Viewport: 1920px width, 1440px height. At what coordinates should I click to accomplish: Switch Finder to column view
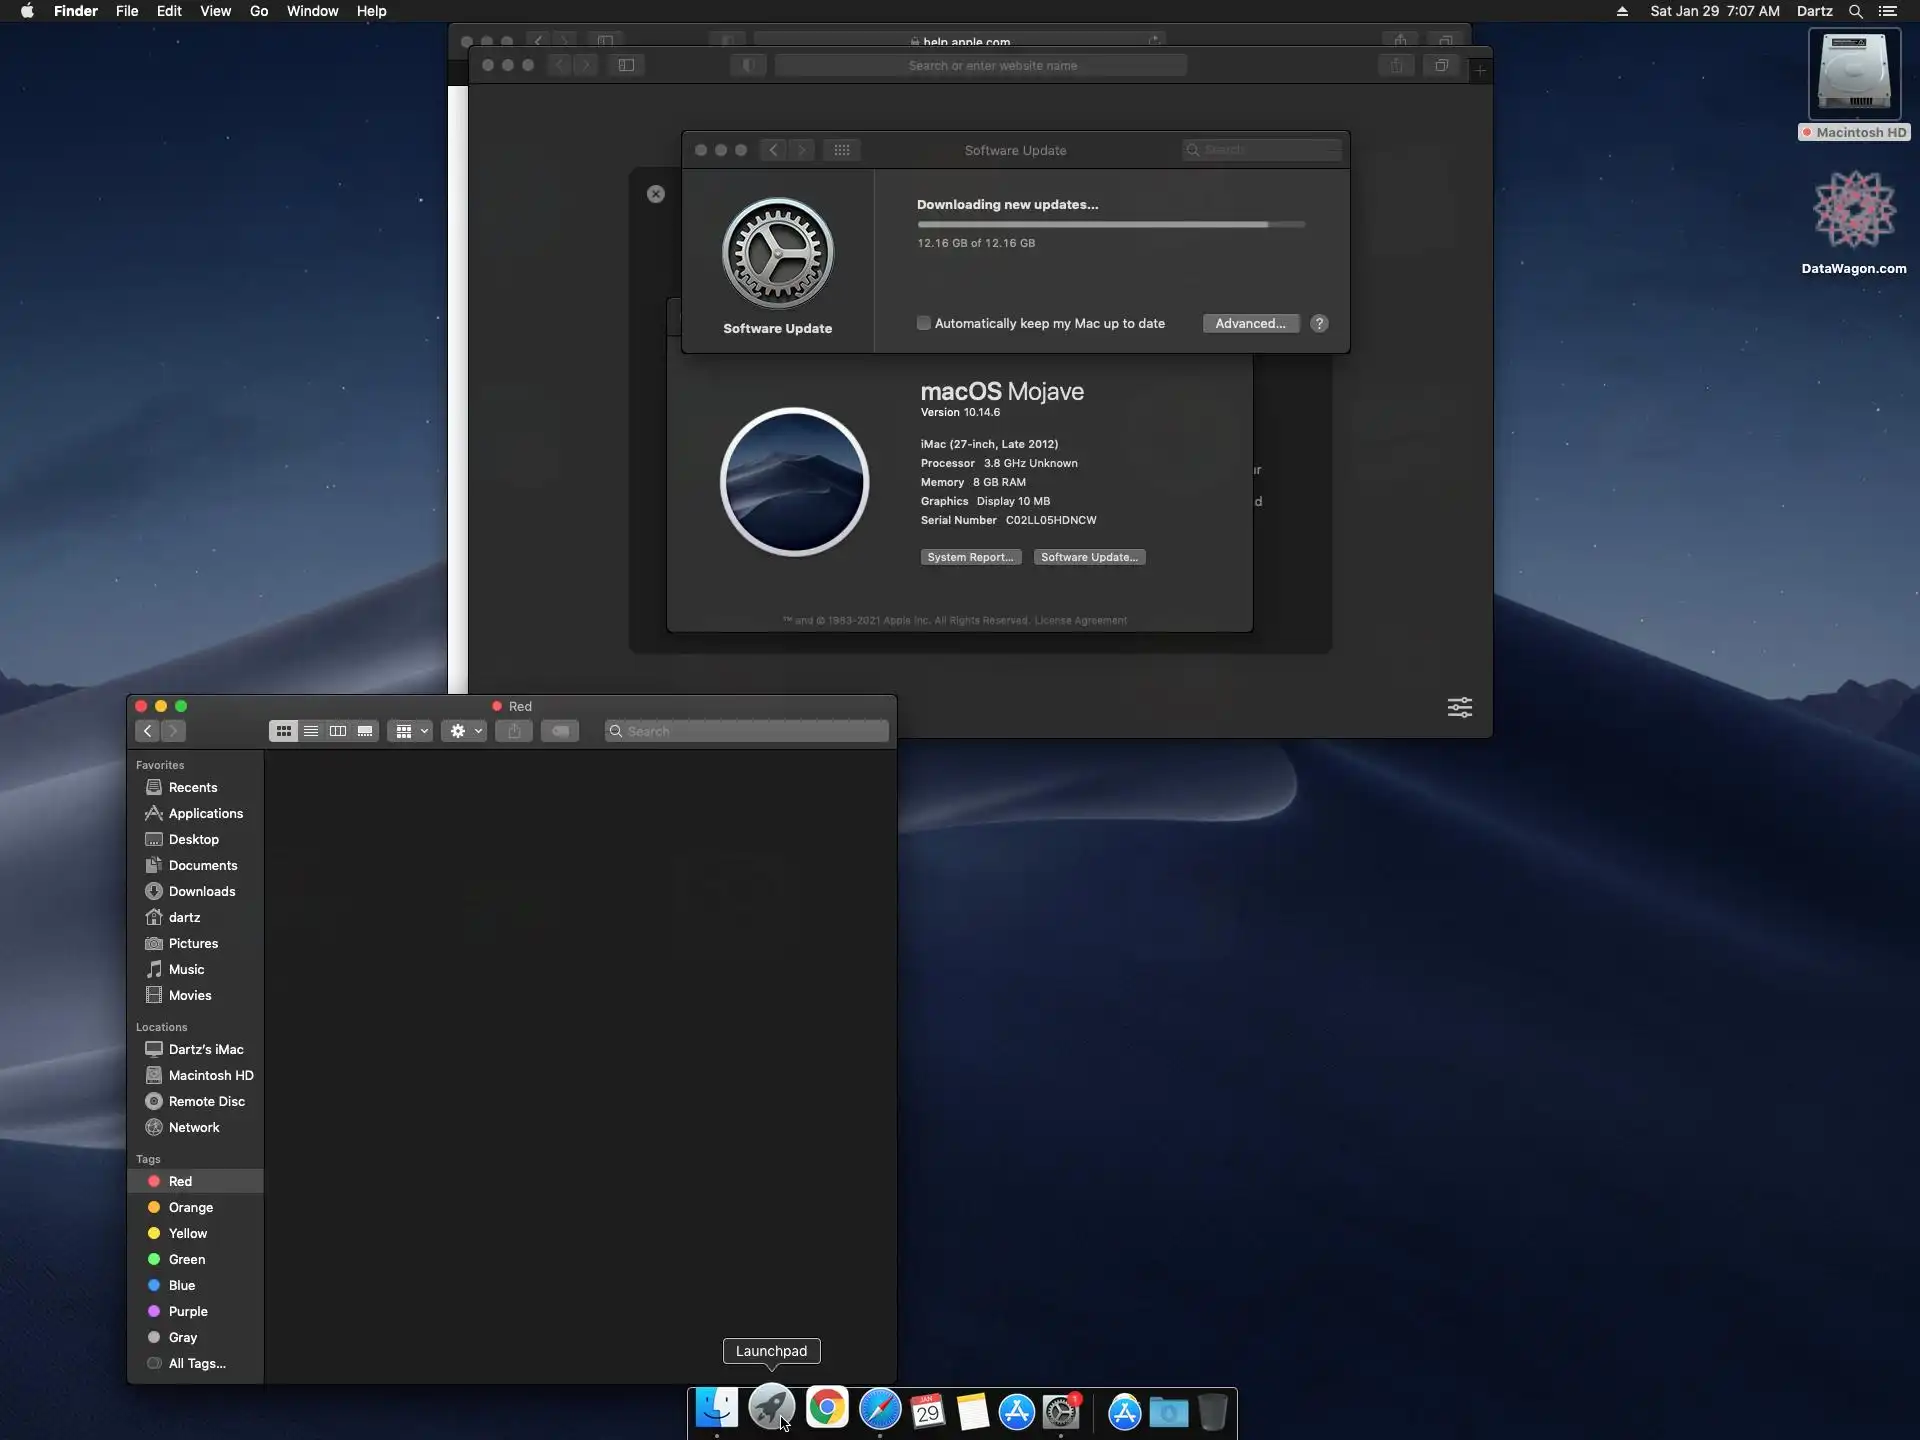(338, 731)
